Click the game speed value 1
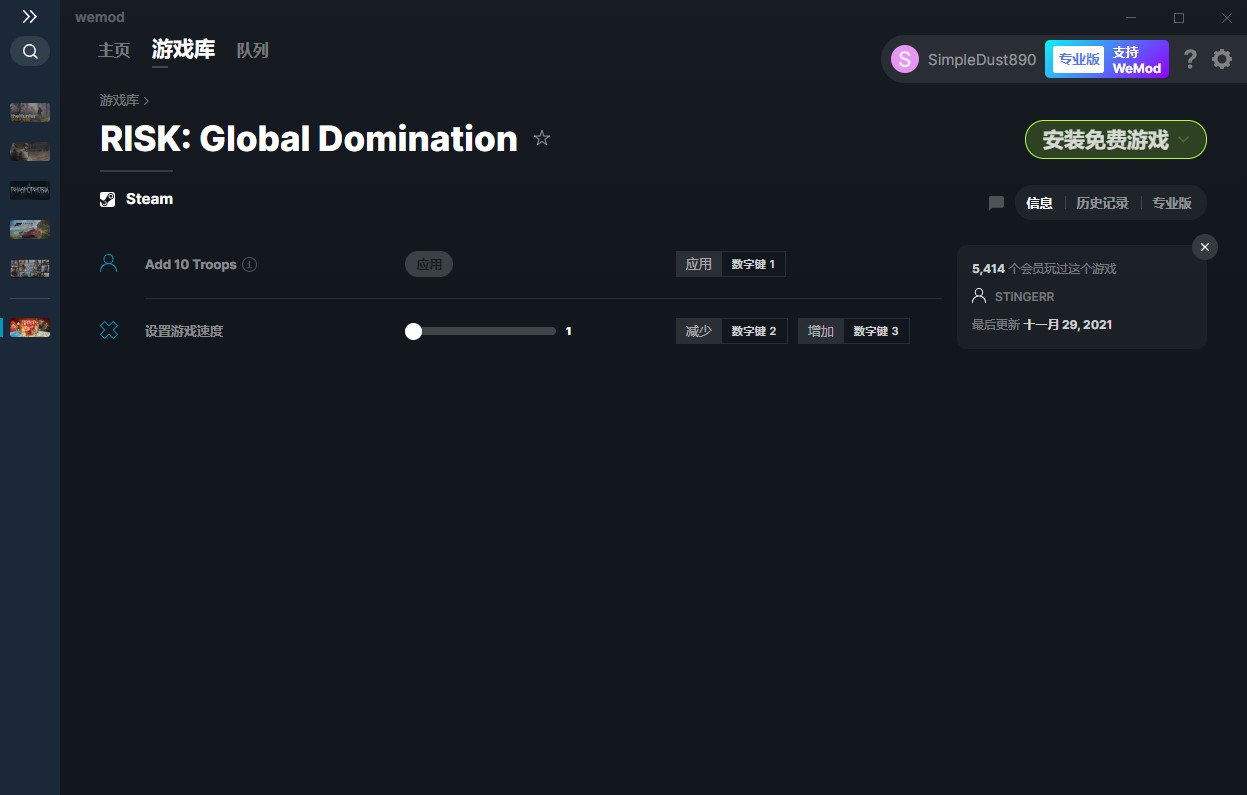The width and height of the screenshot is (1247, 795). click(569, 331)
